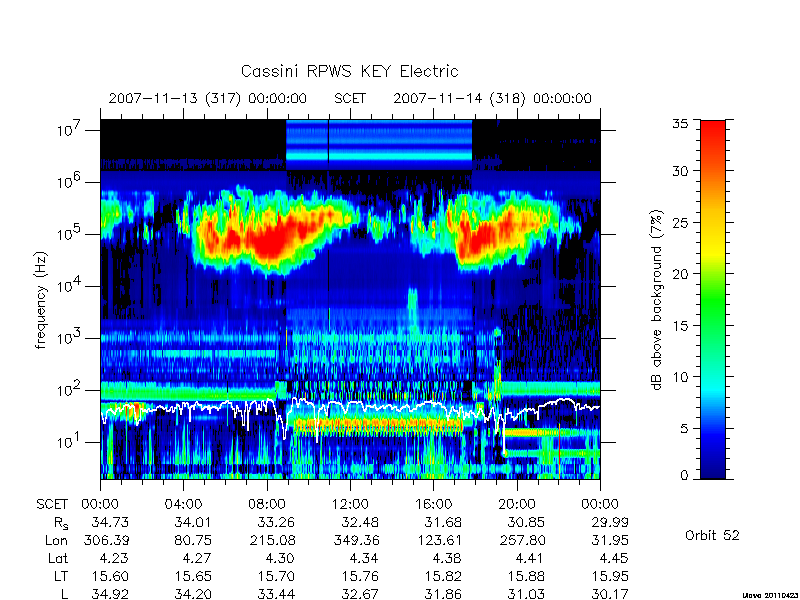Click the Lat value 4.23

click(114, 559)
